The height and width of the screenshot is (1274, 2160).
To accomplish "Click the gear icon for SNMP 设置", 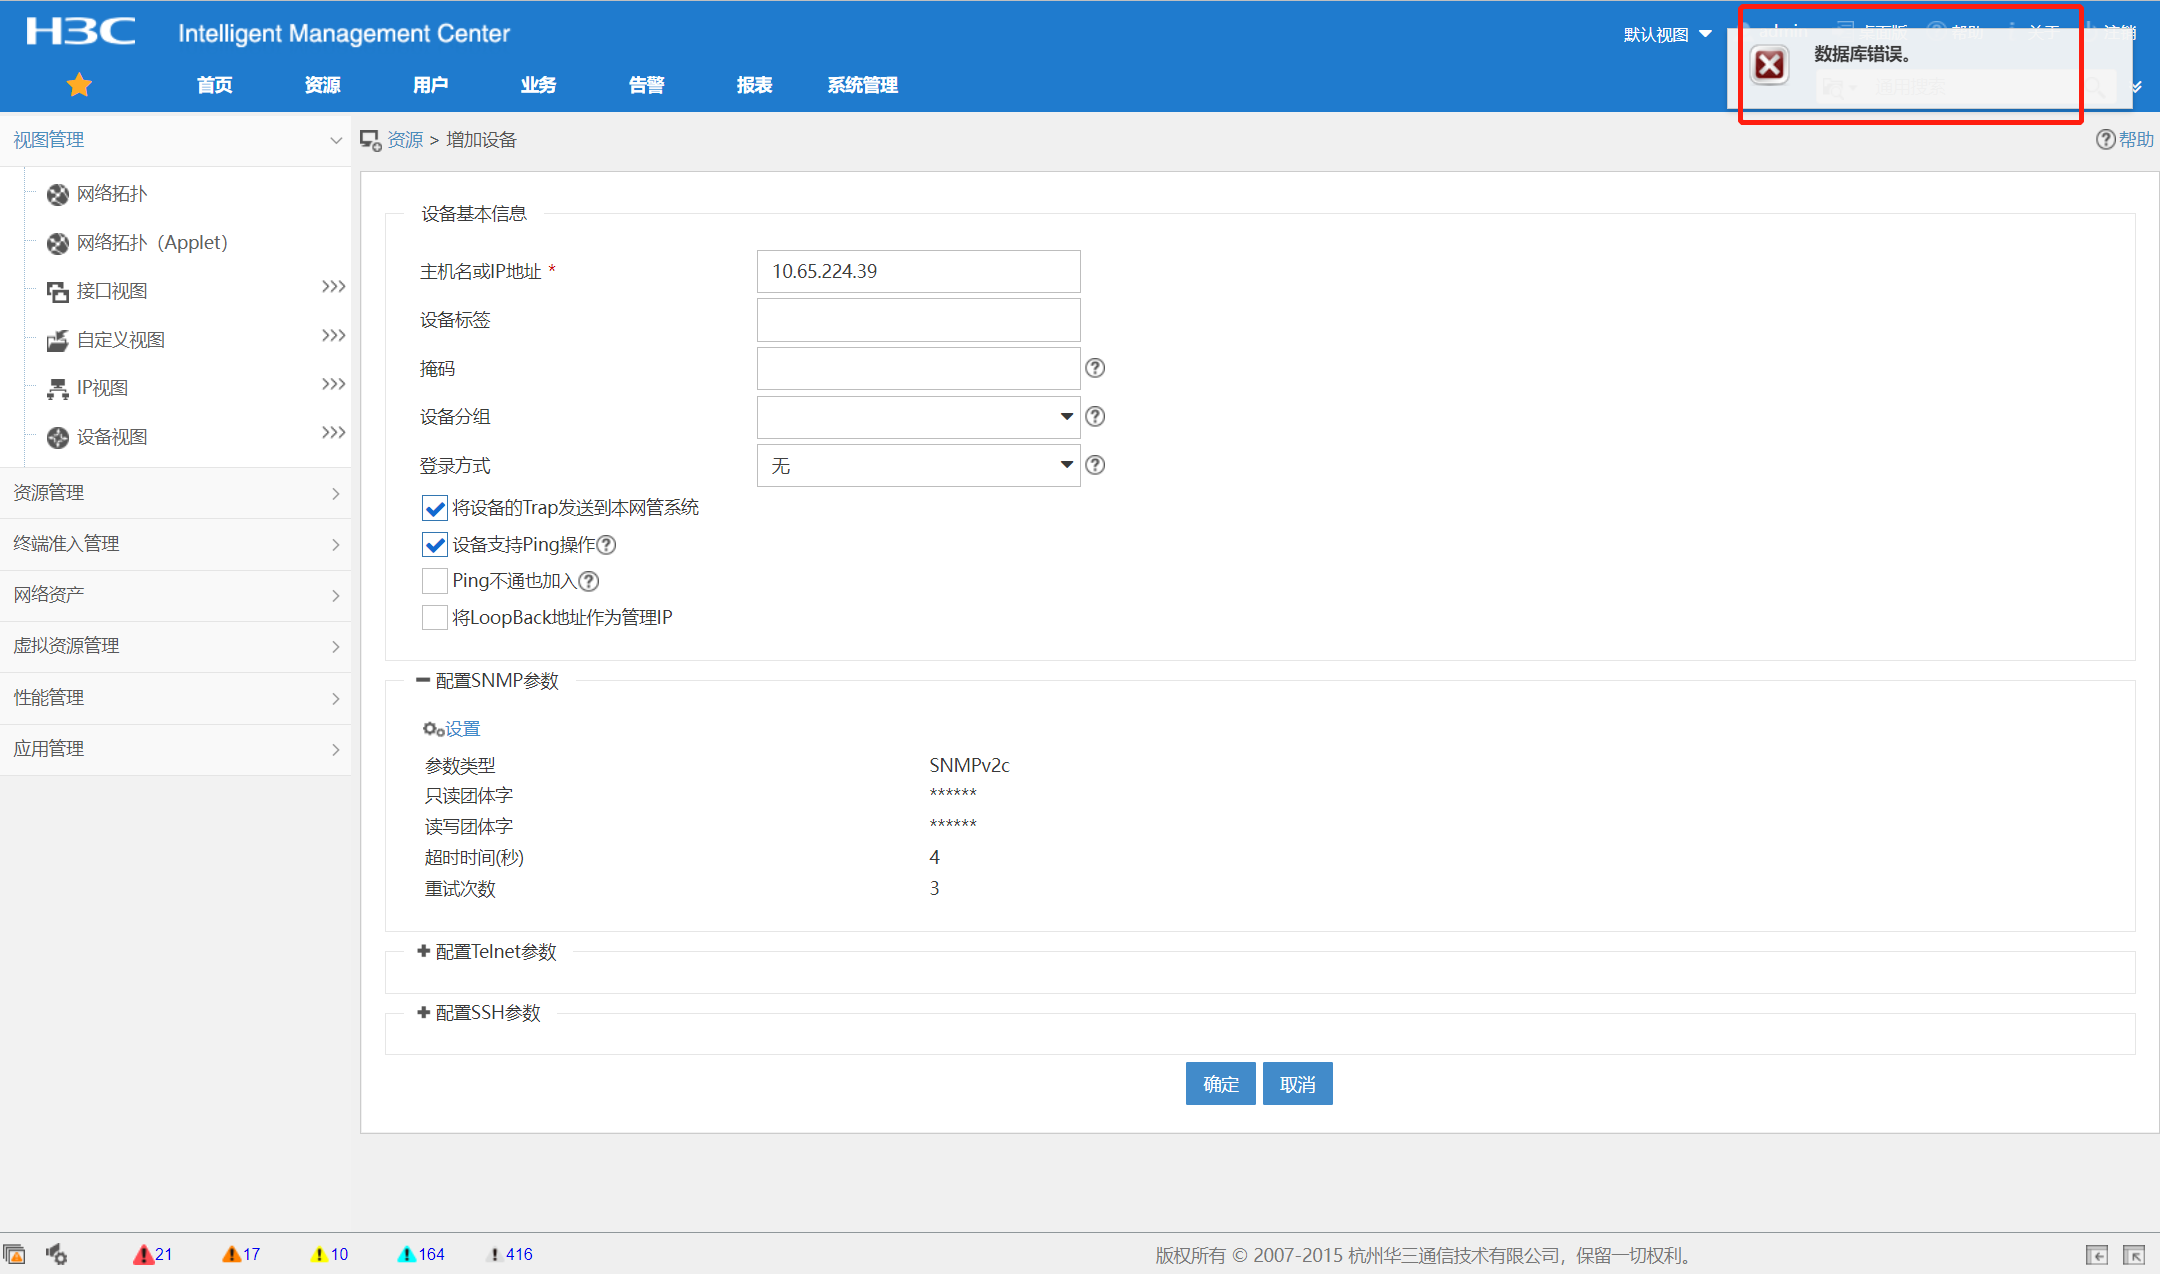I will tap(432, 729).
